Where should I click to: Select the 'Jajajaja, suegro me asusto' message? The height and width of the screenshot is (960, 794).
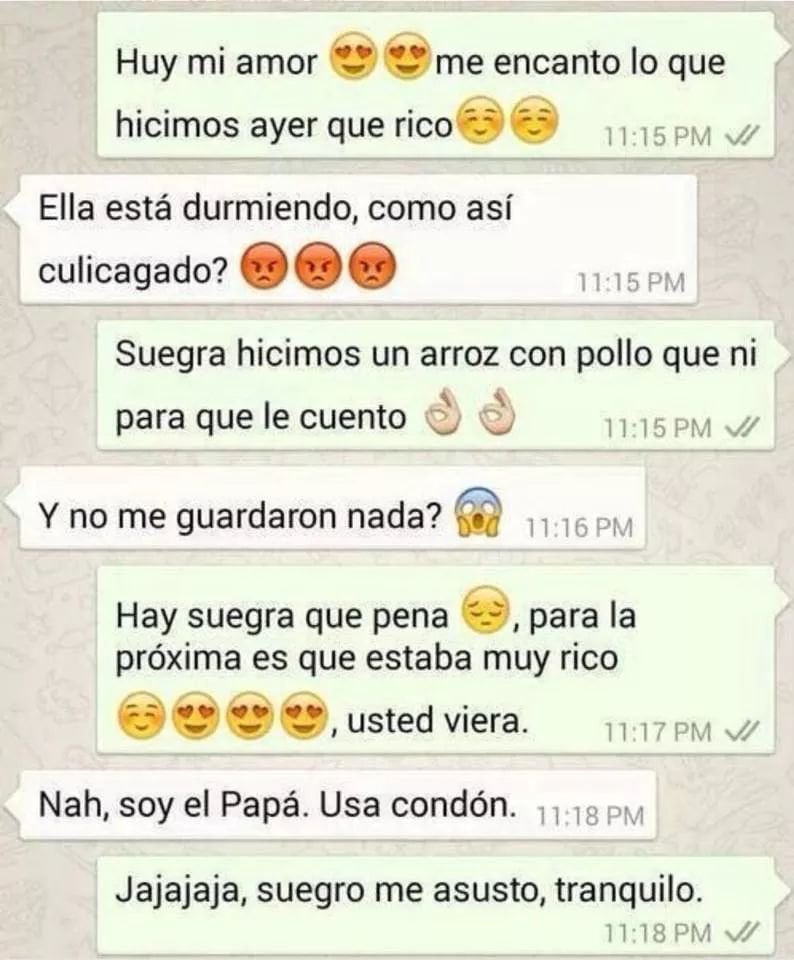point(435,906)
